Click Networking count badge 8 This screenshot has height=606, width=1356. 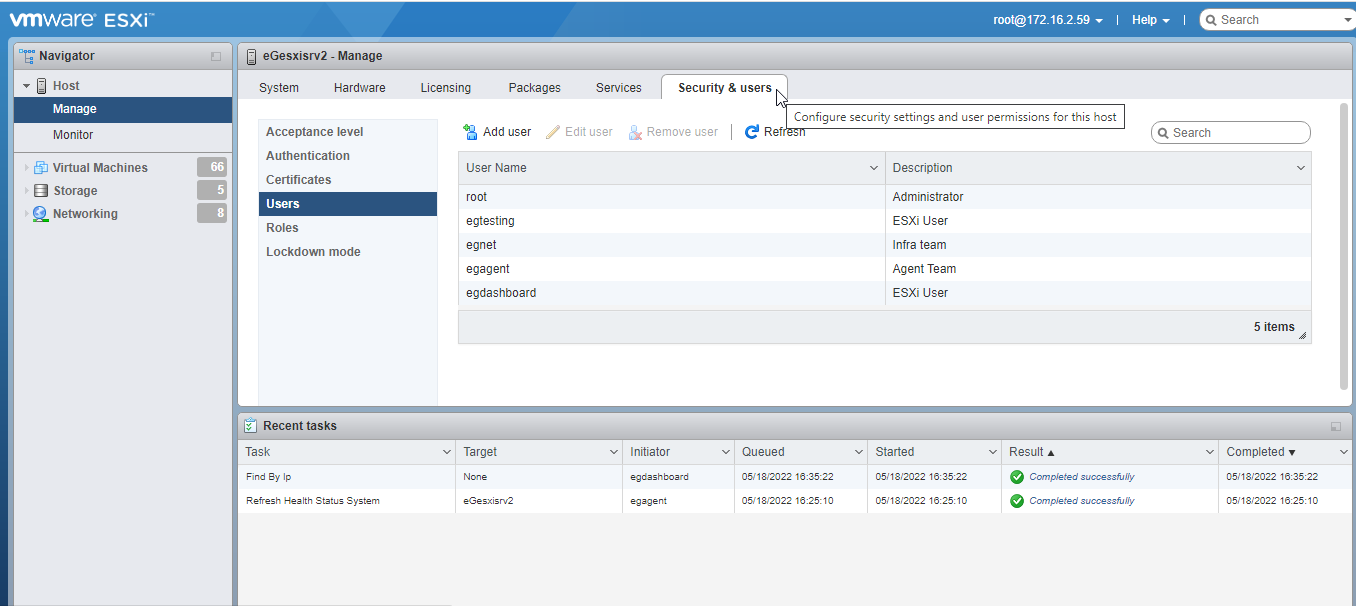212,213
